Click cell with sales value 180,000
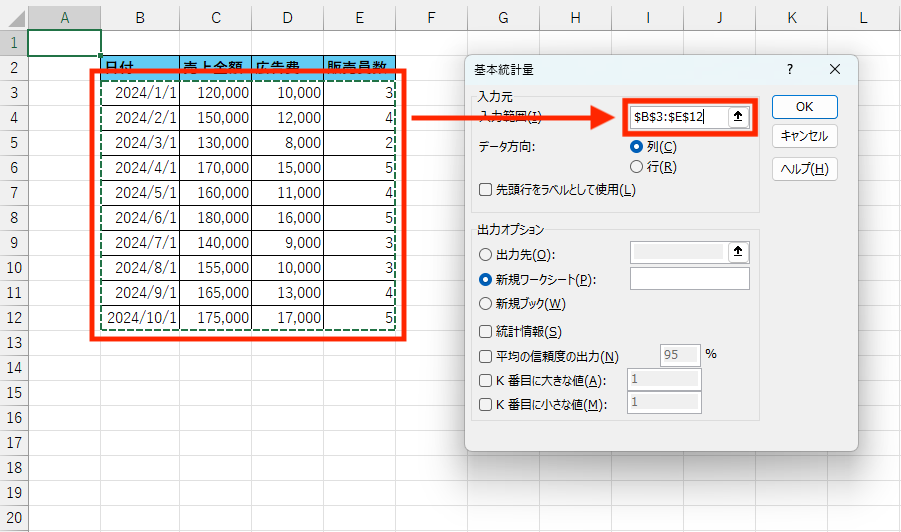Image resolution: width=901 pixels, height=532 pixels. 215,218
